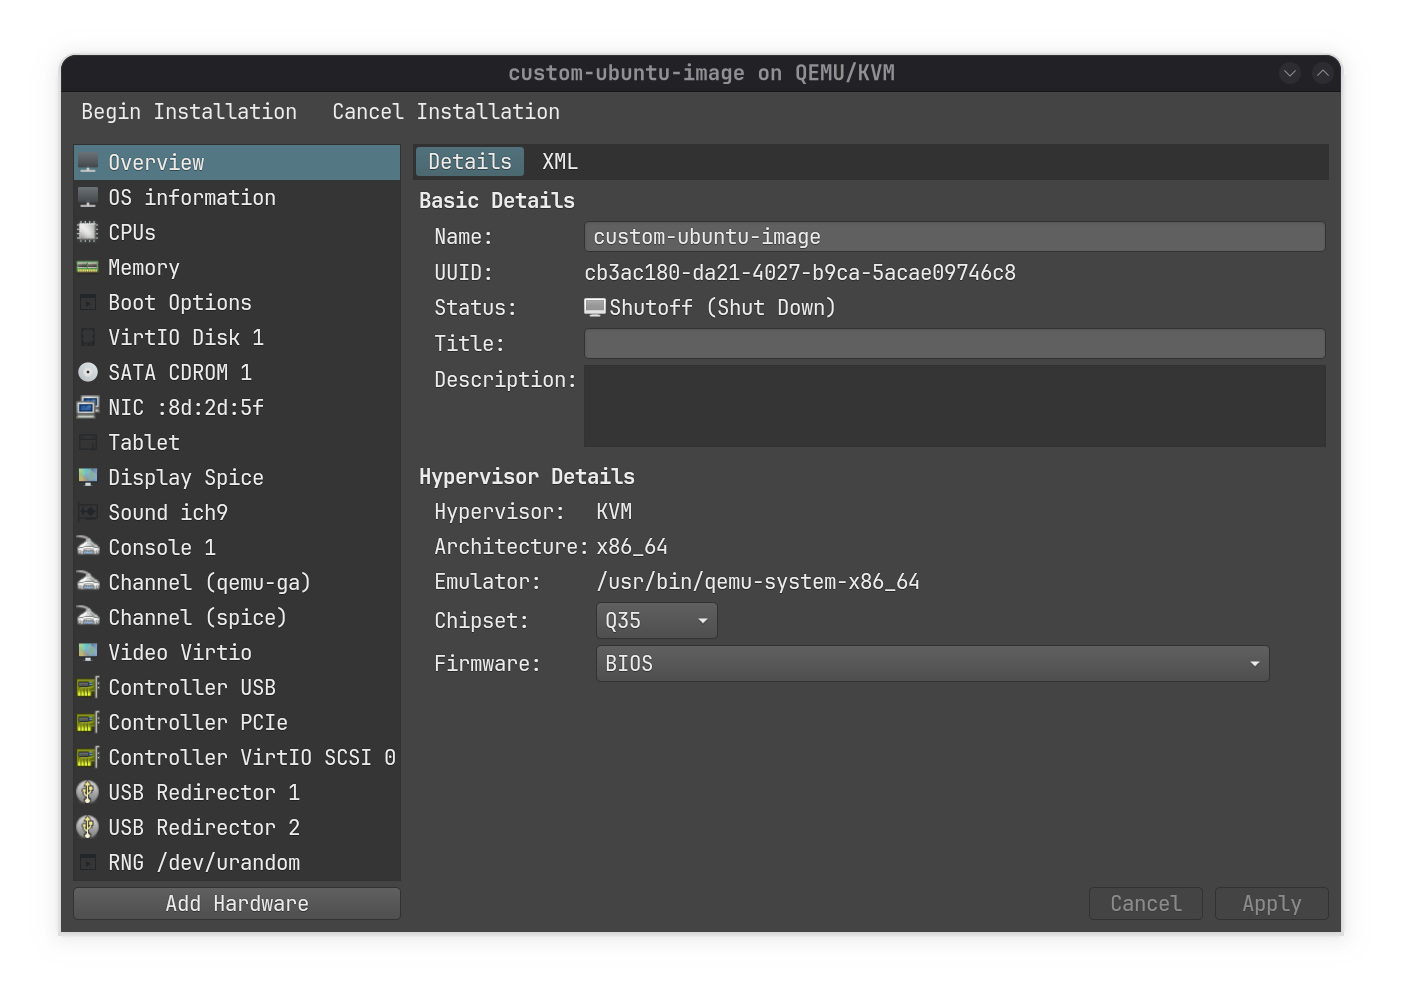
Task: Select the Channel (spice) row label
Action: coord(198,618)
